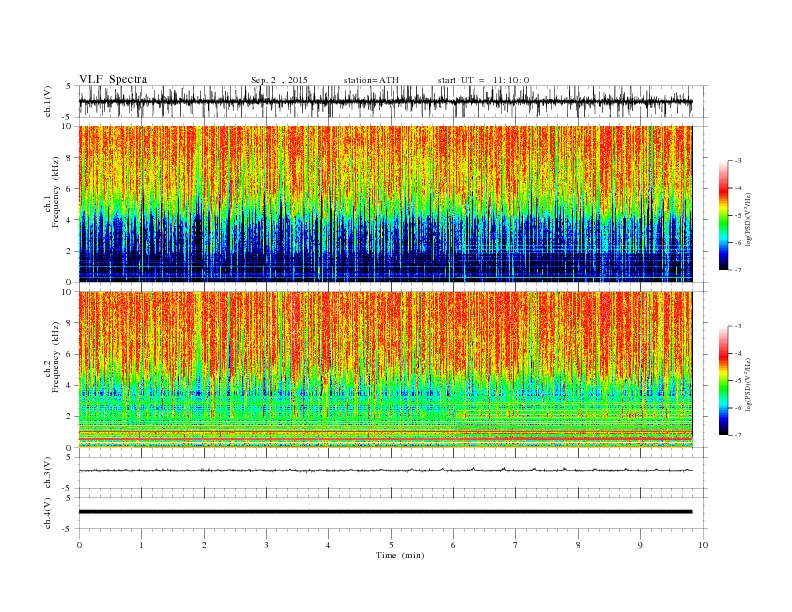Screen dimensions: 792x612
Task: Click the "ch.1(V)" axis label
Action: (x=48, y=102)
